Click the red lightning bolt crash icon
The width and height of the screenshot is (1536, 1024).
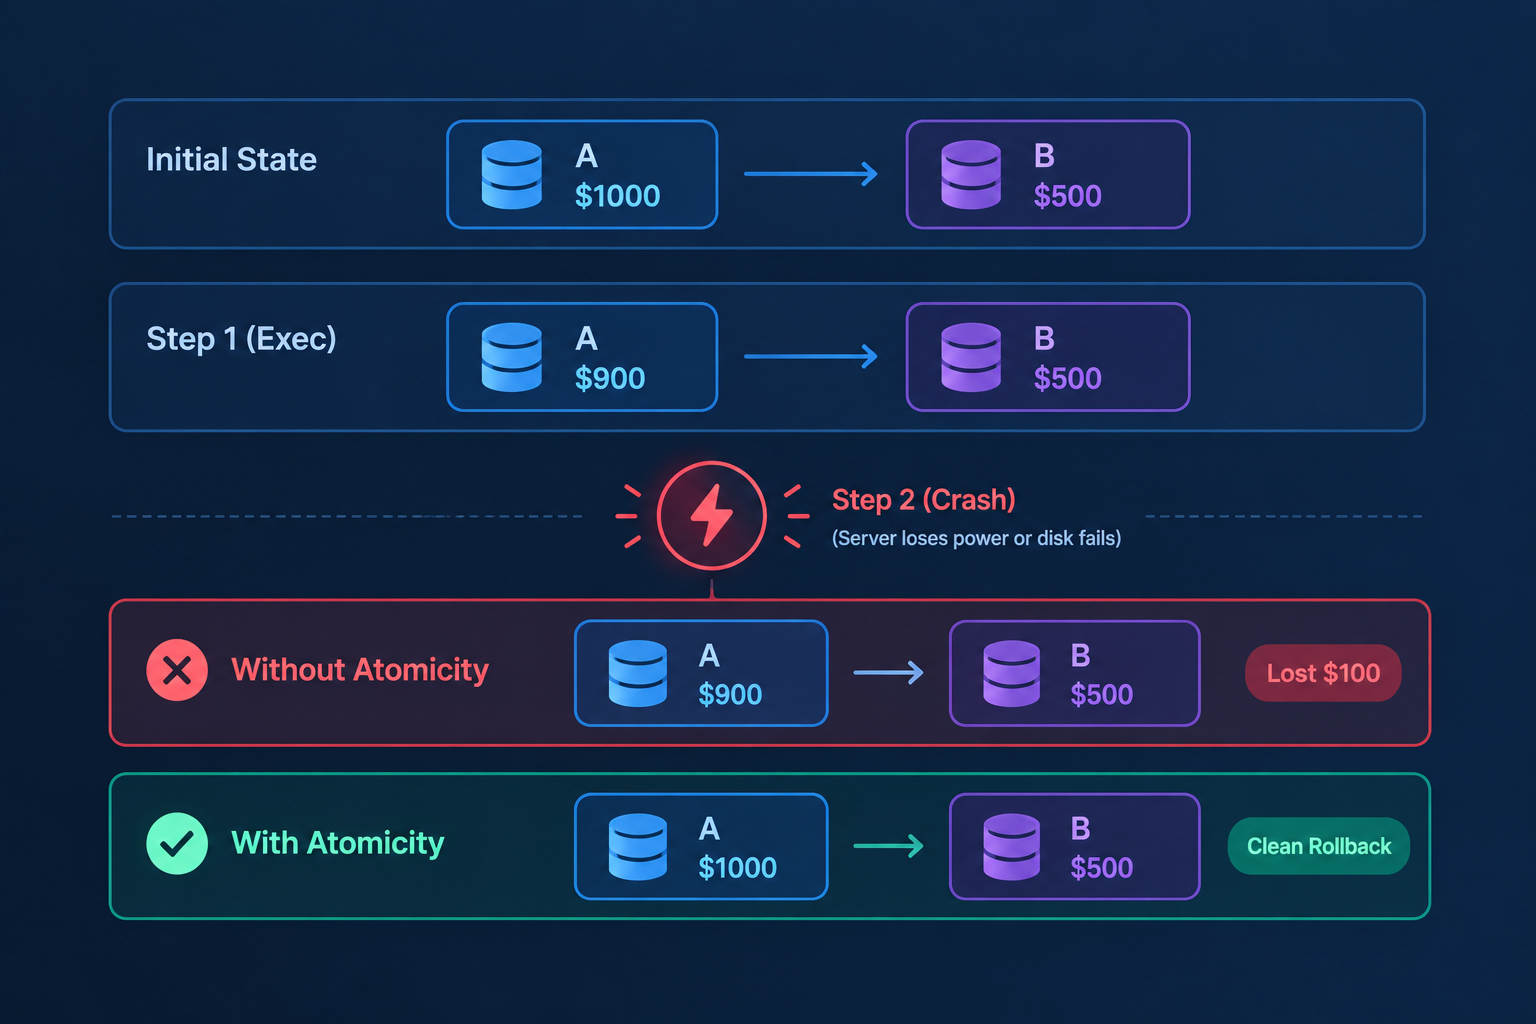[x=712, y=516]
